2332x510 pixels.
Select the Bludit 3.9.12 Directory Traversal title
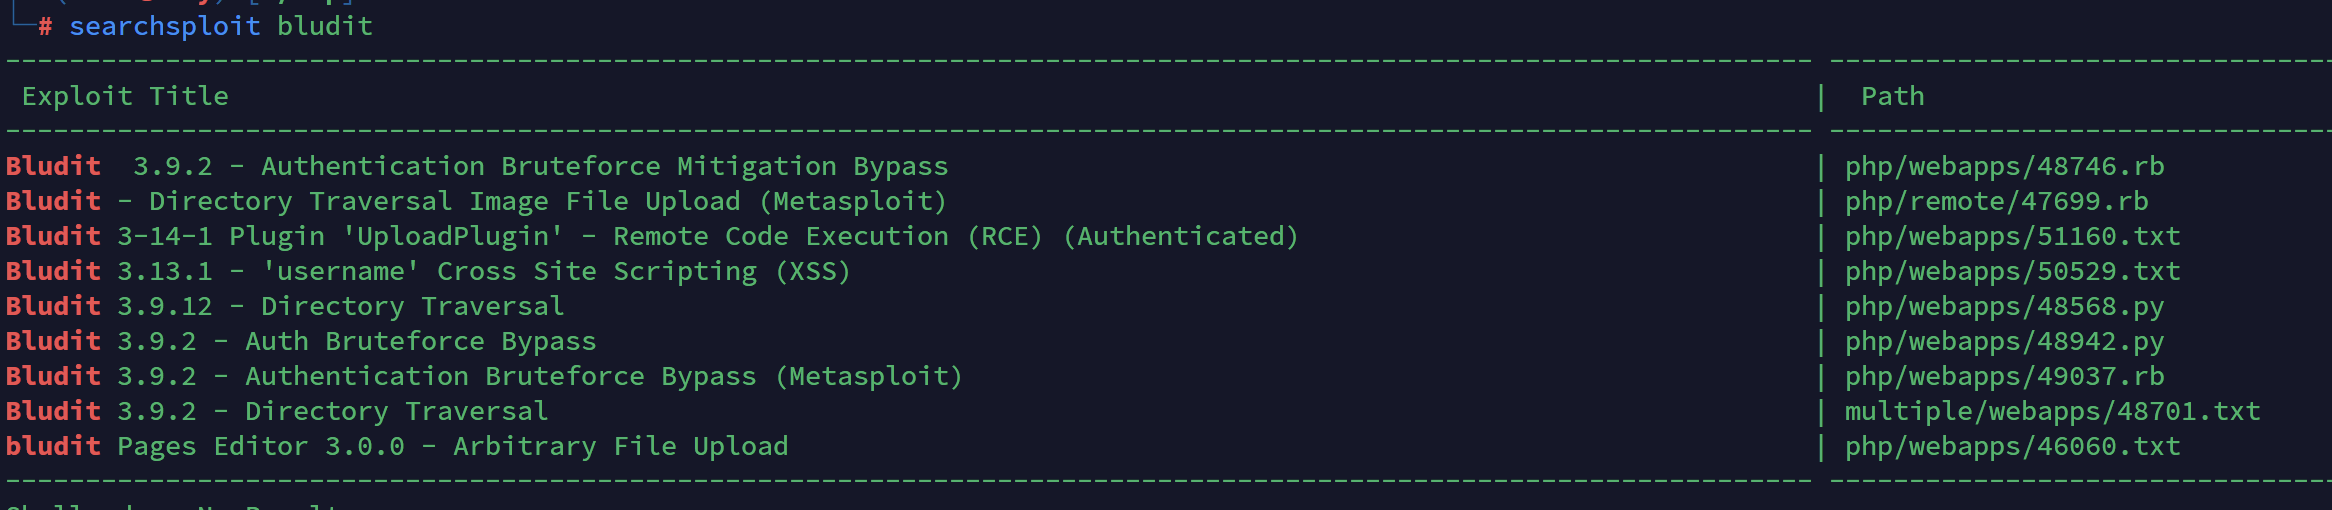click(285, 306)
